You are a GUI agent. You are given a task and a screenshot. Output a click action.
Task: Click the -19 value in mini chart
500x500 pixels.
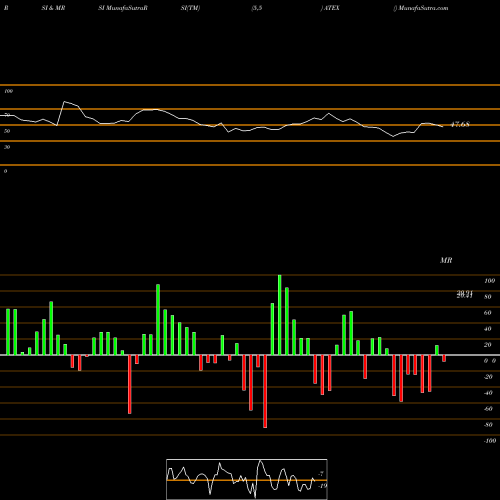322,486
